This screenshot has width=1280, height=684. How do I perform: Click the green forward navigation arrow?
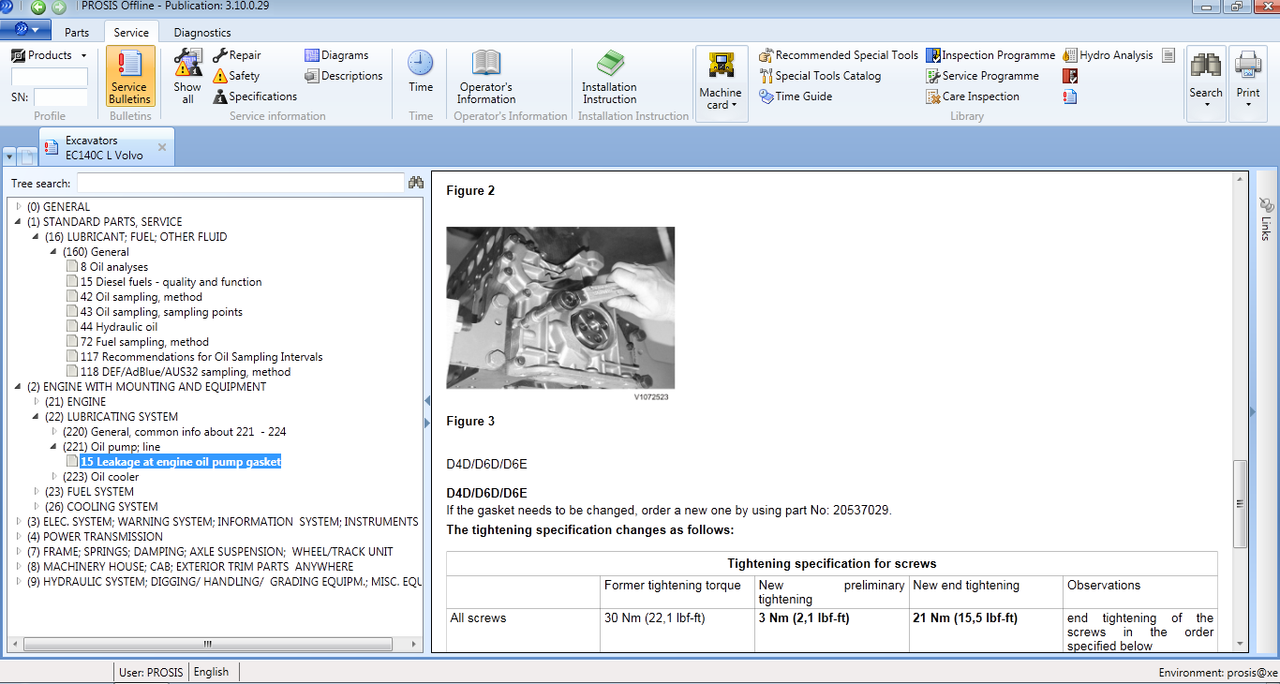point(59,7)
